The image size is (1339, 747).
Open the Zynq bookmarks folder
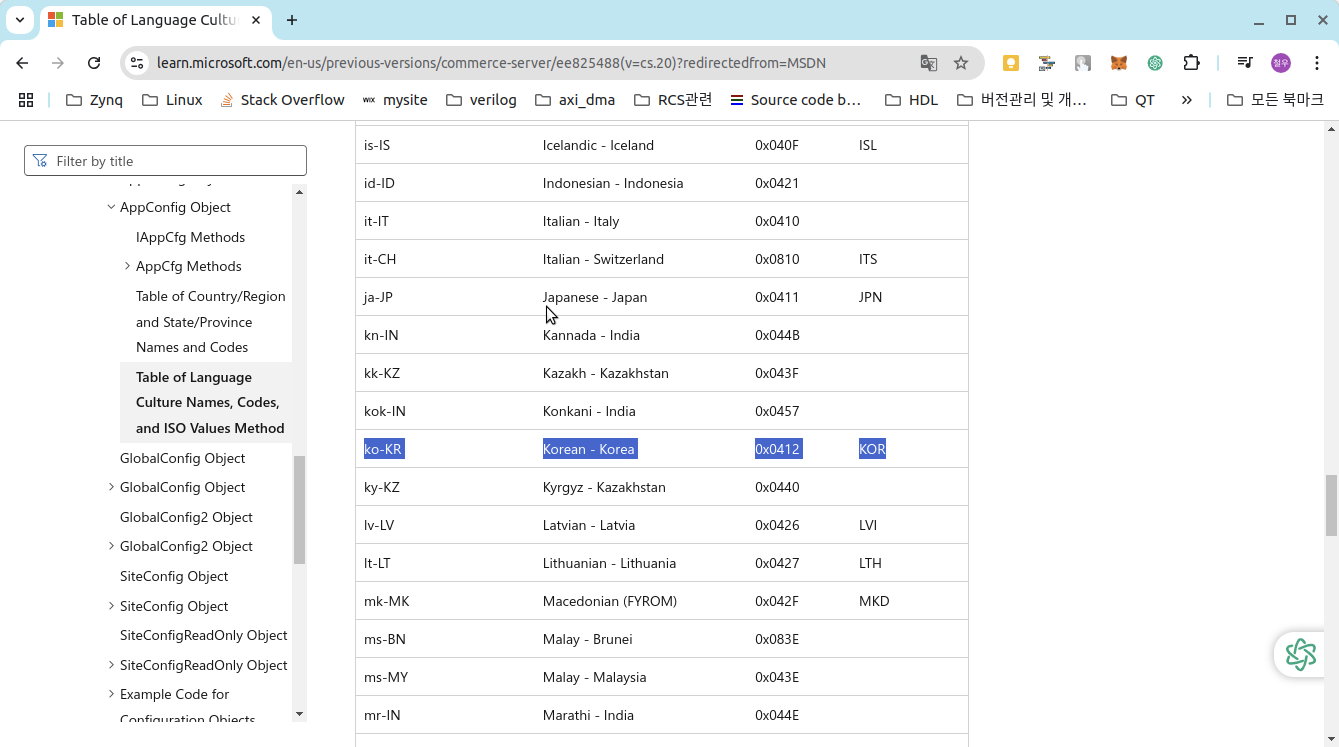[x=94, y=100]
